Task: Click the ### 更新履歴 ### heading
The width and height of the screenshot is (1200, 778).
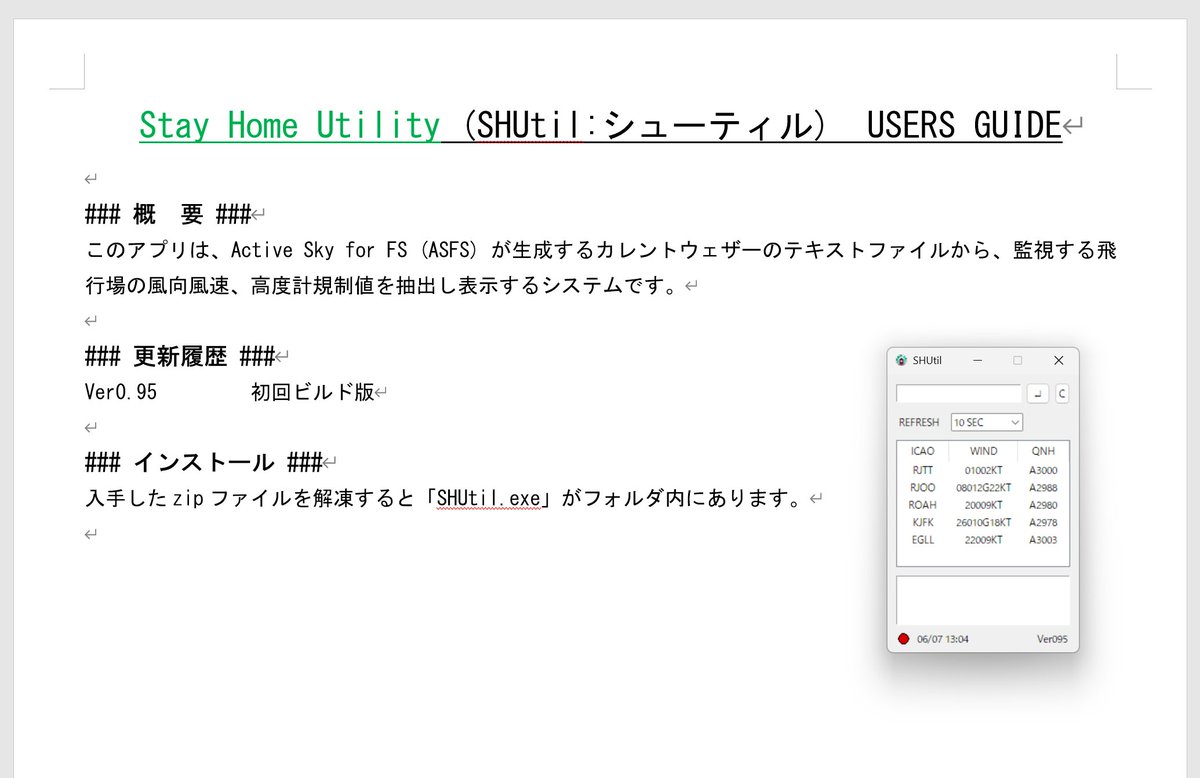Action: 180,356
